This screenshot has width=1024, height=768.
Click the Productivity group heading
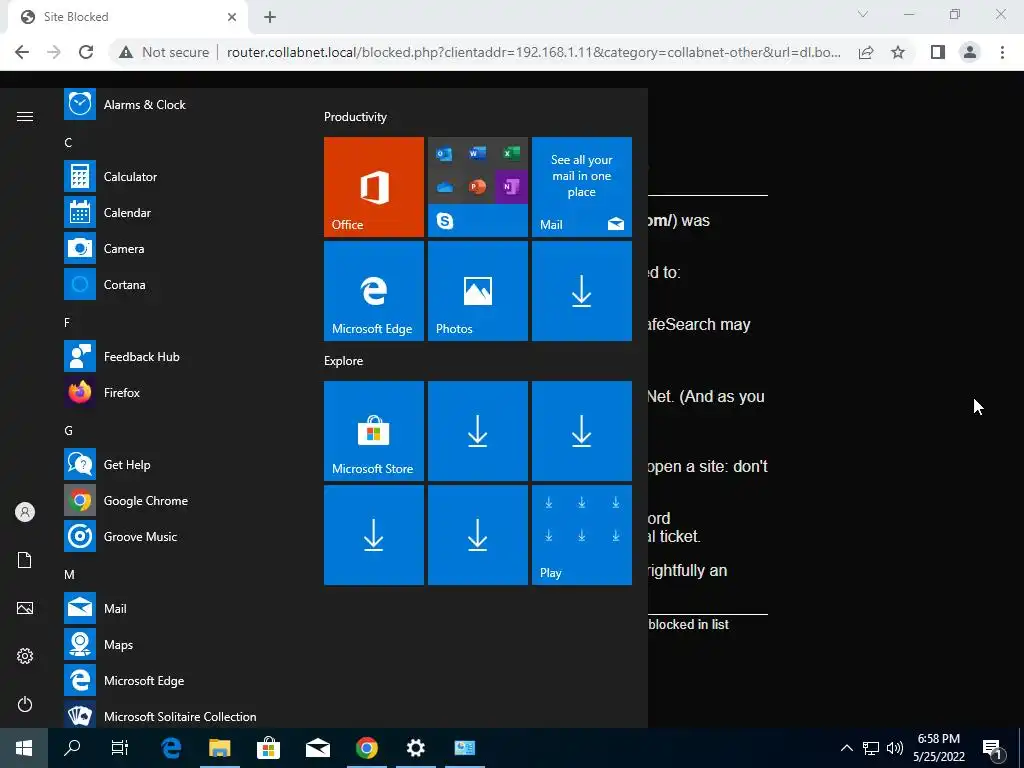pos(355,117)
